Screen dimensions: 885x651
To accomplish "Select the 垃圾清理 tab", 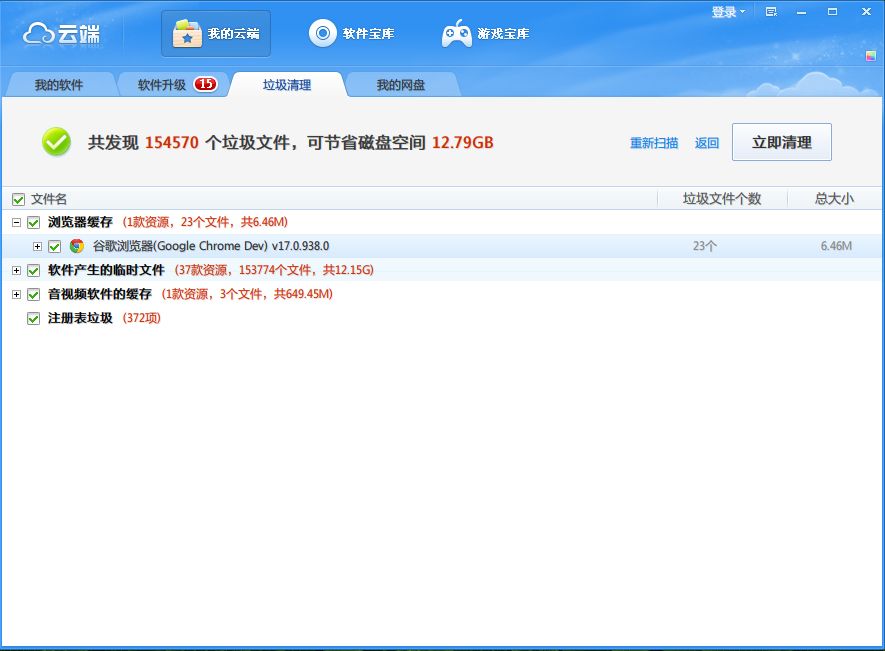I will (x=287, y=85).
